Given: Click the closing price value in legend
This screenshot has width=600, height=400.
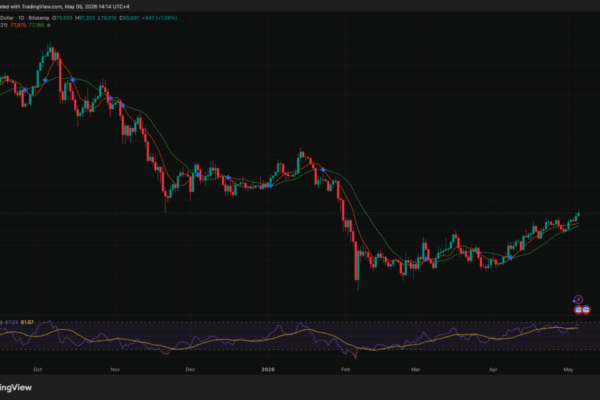Looking at the screenshot, I should tap(129, 18).
